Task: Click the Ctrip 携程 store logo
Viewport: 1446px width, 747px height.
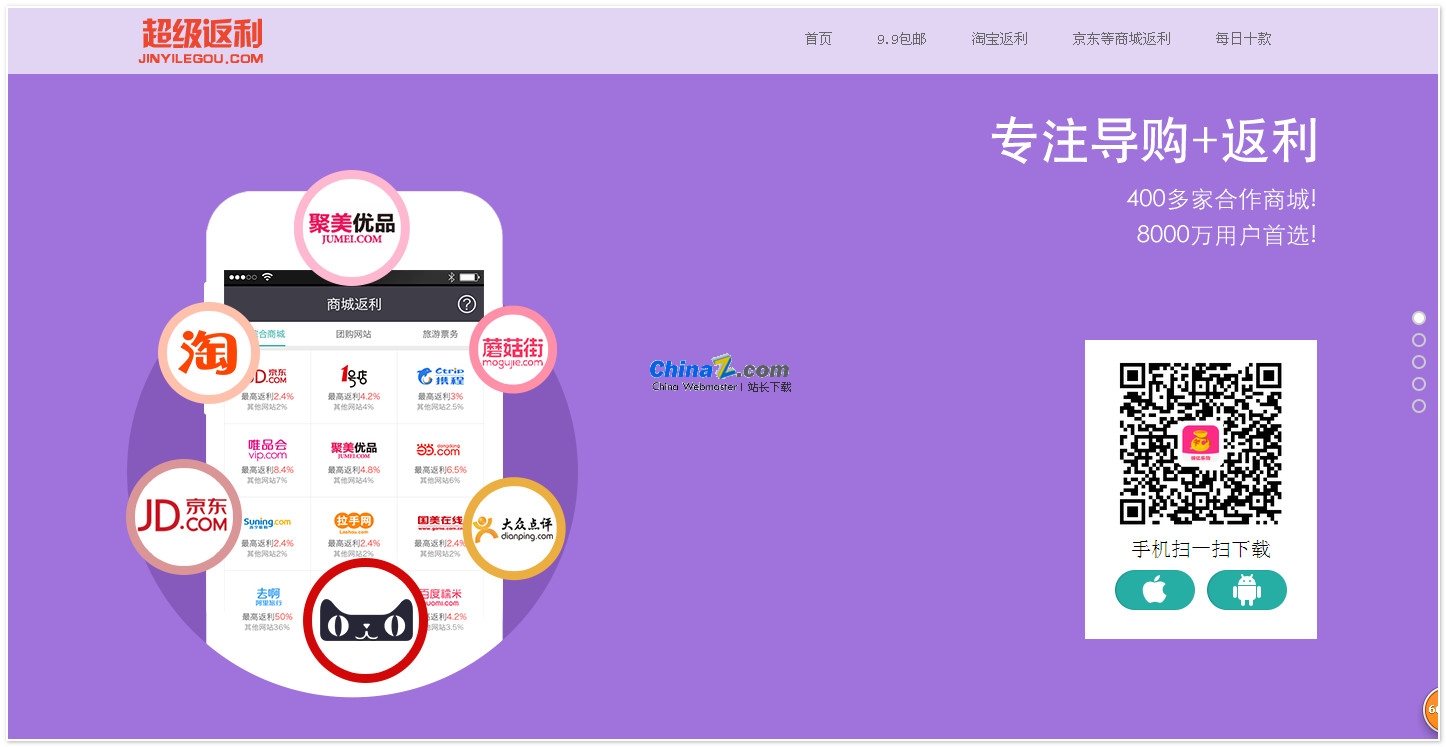Action: pos(440,376)
